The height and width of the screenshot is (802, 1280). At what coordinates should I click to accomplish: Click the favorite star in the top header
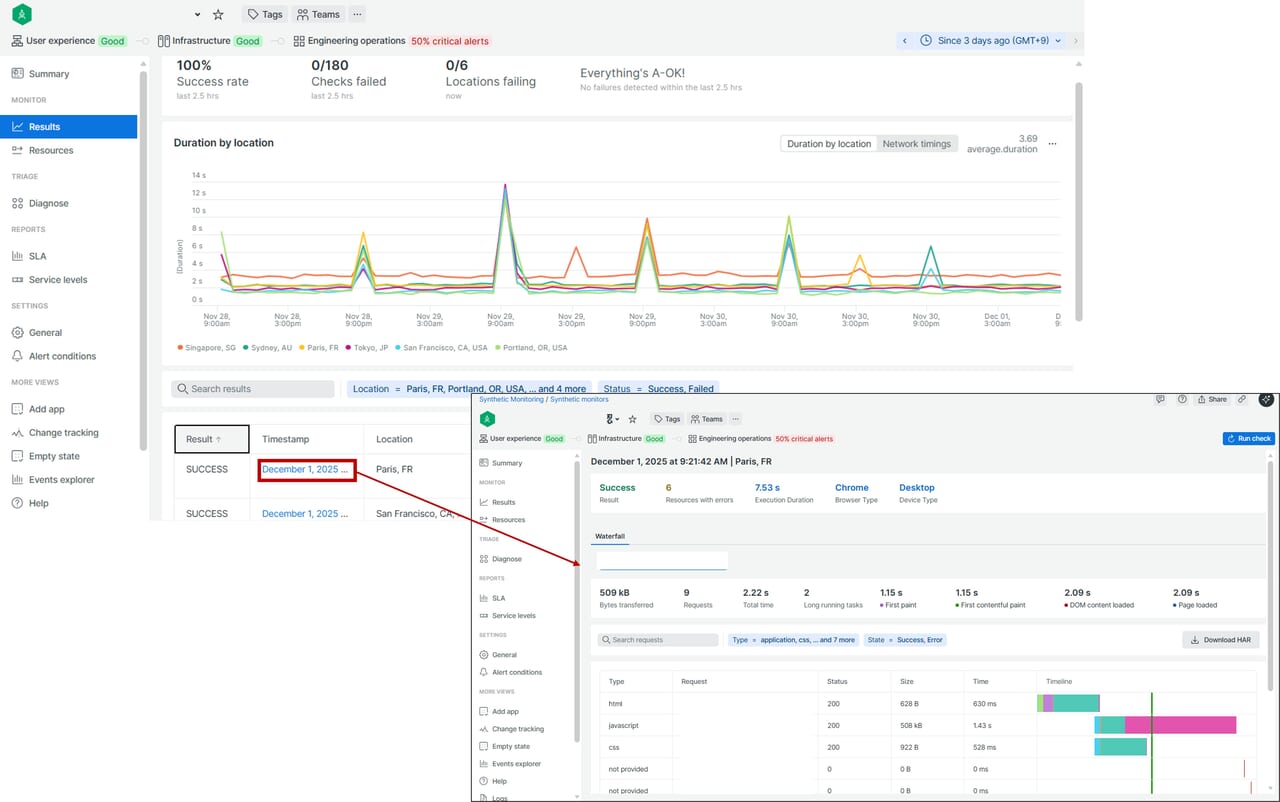click(218, 15)
